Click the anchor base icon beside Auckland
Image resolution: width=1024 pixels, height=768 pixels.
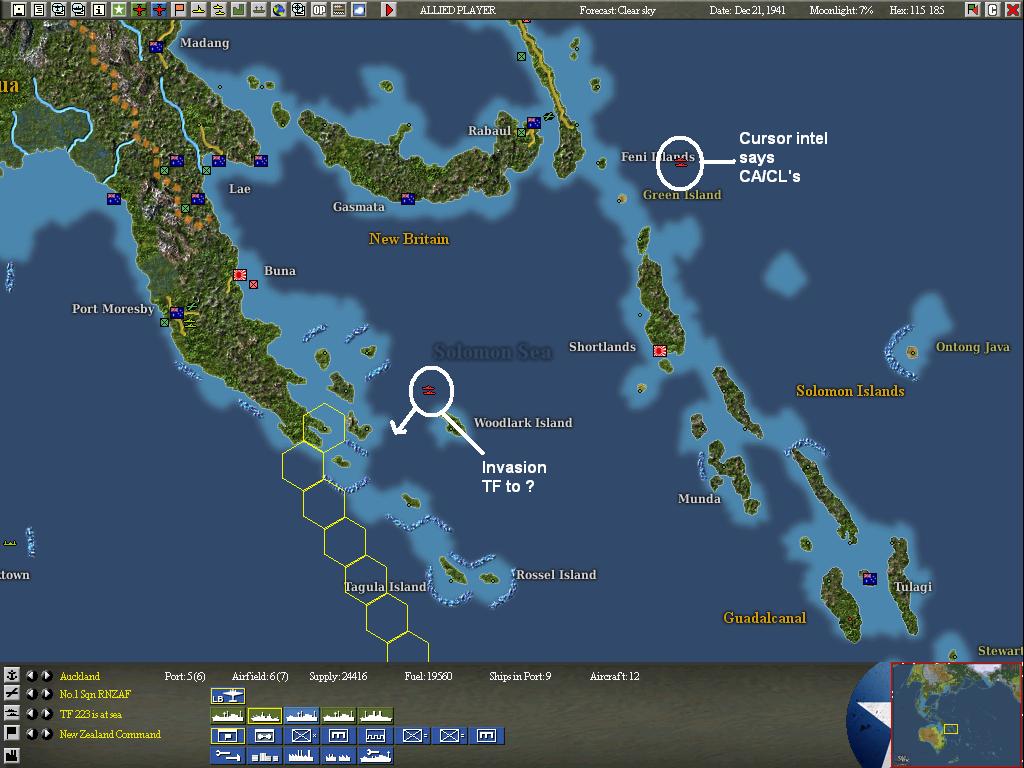pyautogui.click(x=12, y=675)
